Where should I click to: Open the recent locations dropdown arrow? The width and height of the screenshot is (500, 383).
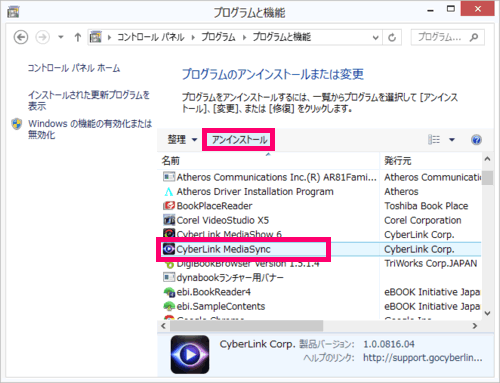[61, 37]
